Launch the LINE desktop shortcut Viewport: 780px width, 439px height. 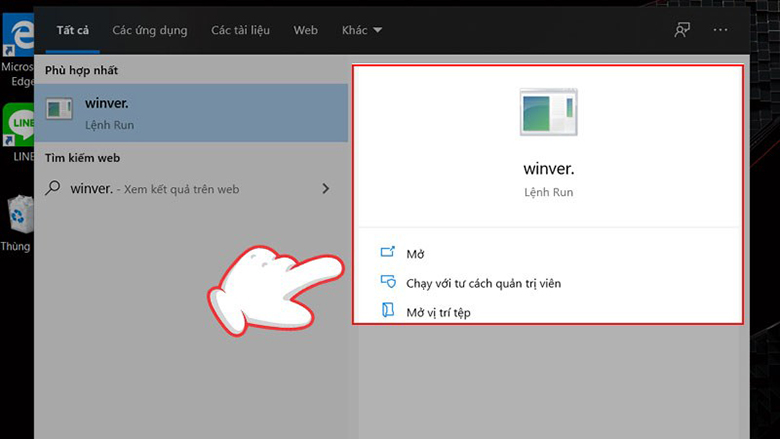click(19, 133)
